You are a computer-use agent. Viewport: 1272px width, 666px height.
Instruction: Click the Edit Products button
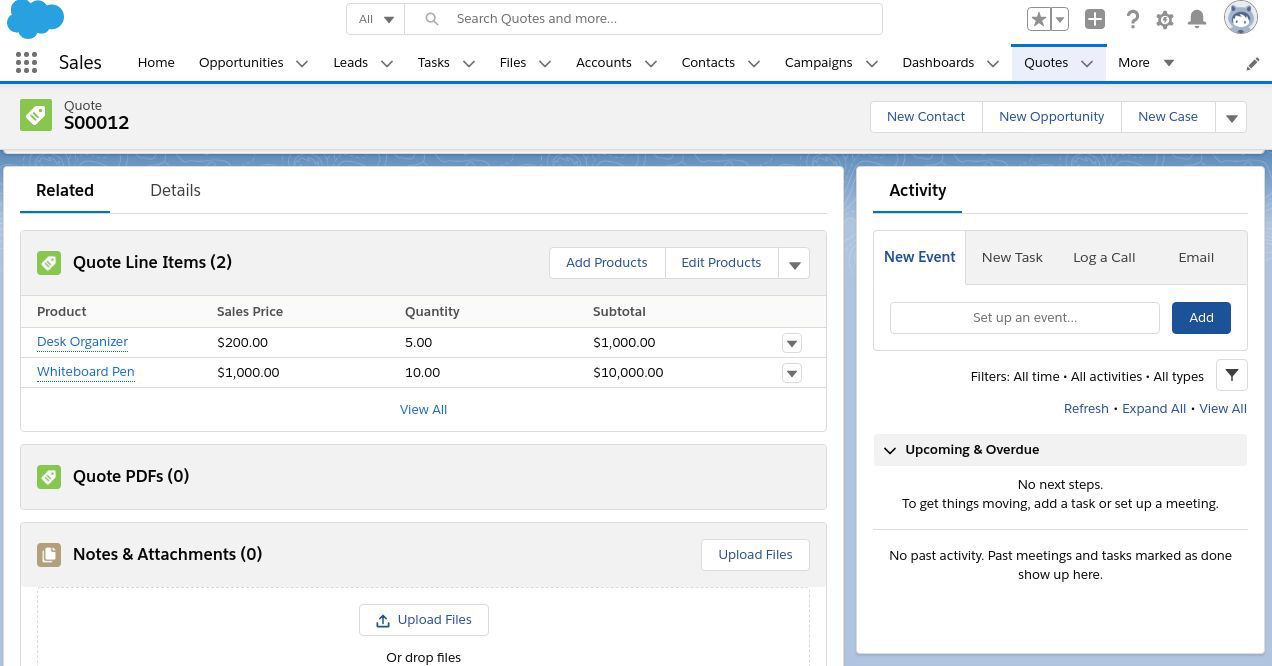tap(721, 262)
